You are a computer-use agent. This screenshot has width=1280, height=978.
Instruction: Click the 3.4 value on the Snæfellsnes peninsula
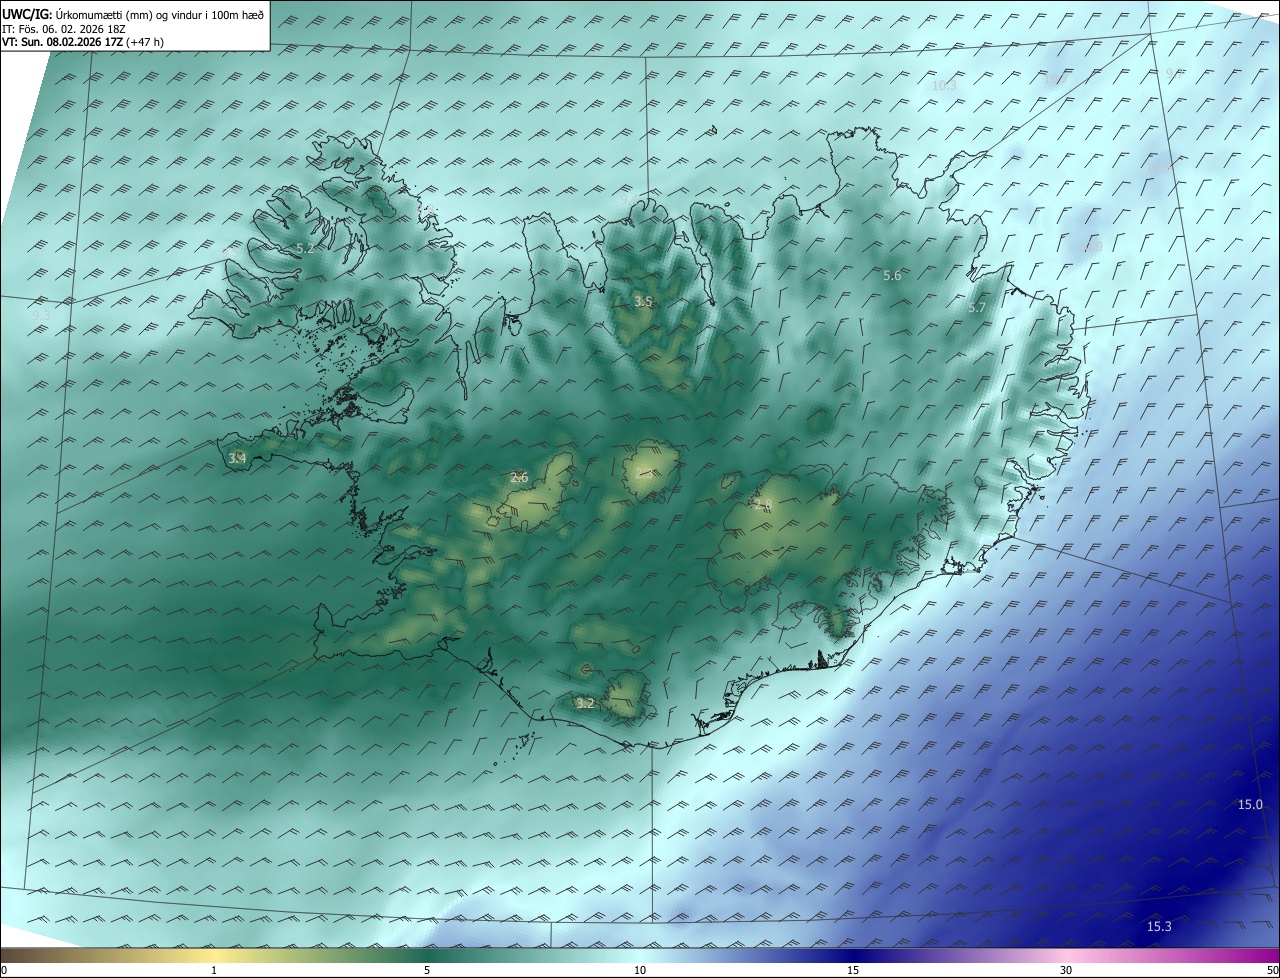[x=237, y=458]
